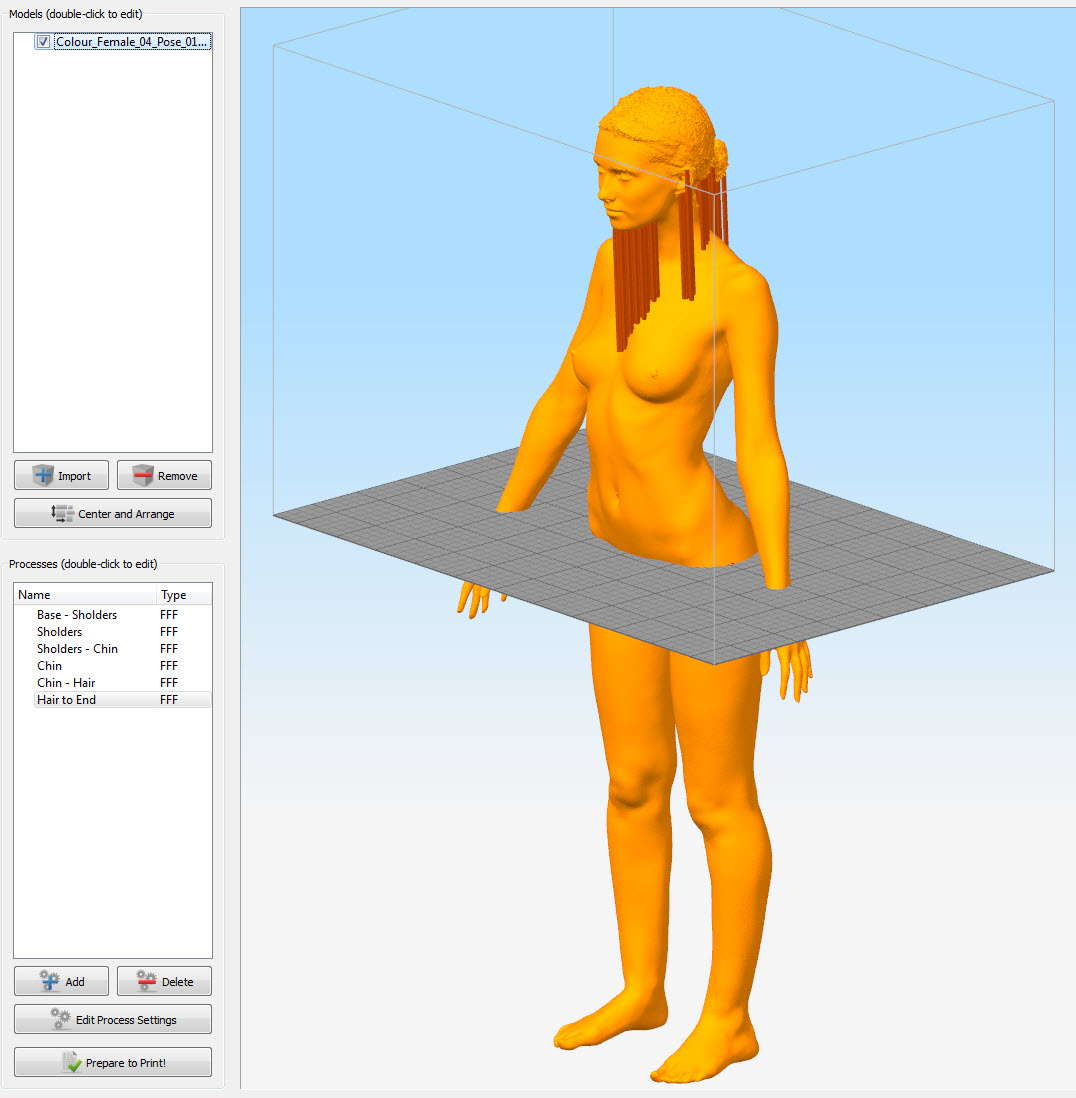The image size is (1076, 1098).
Task: Toggle the Colour_Female_04_Pose_01 model checkbox
Action: pos(43,42)
